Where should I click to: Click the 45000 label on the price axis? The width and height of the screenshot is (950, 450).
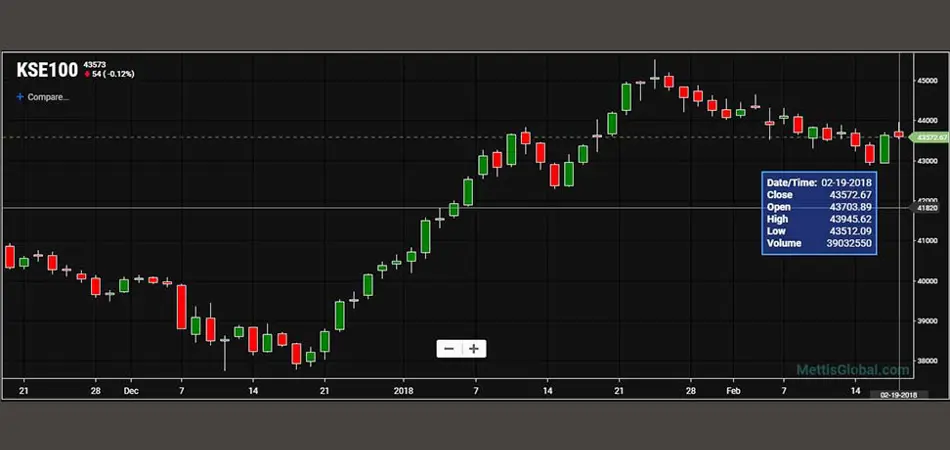pos(926,81)
